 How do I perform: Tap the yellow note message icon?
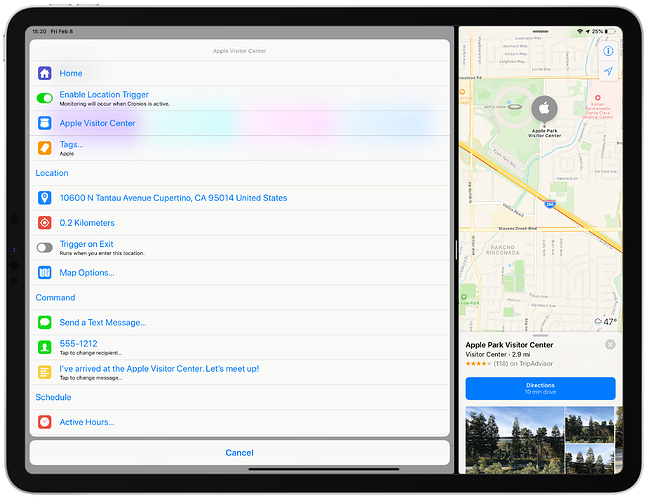(45, 372)
